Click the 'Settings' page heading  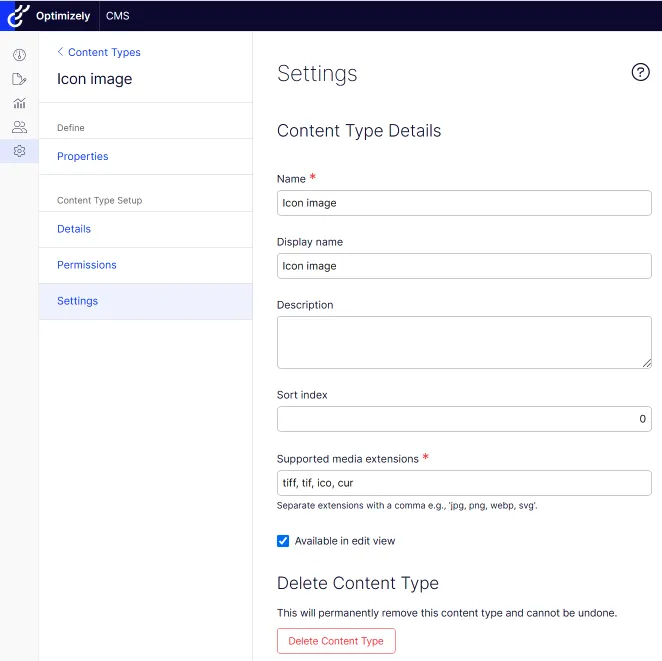pos(317,73)
